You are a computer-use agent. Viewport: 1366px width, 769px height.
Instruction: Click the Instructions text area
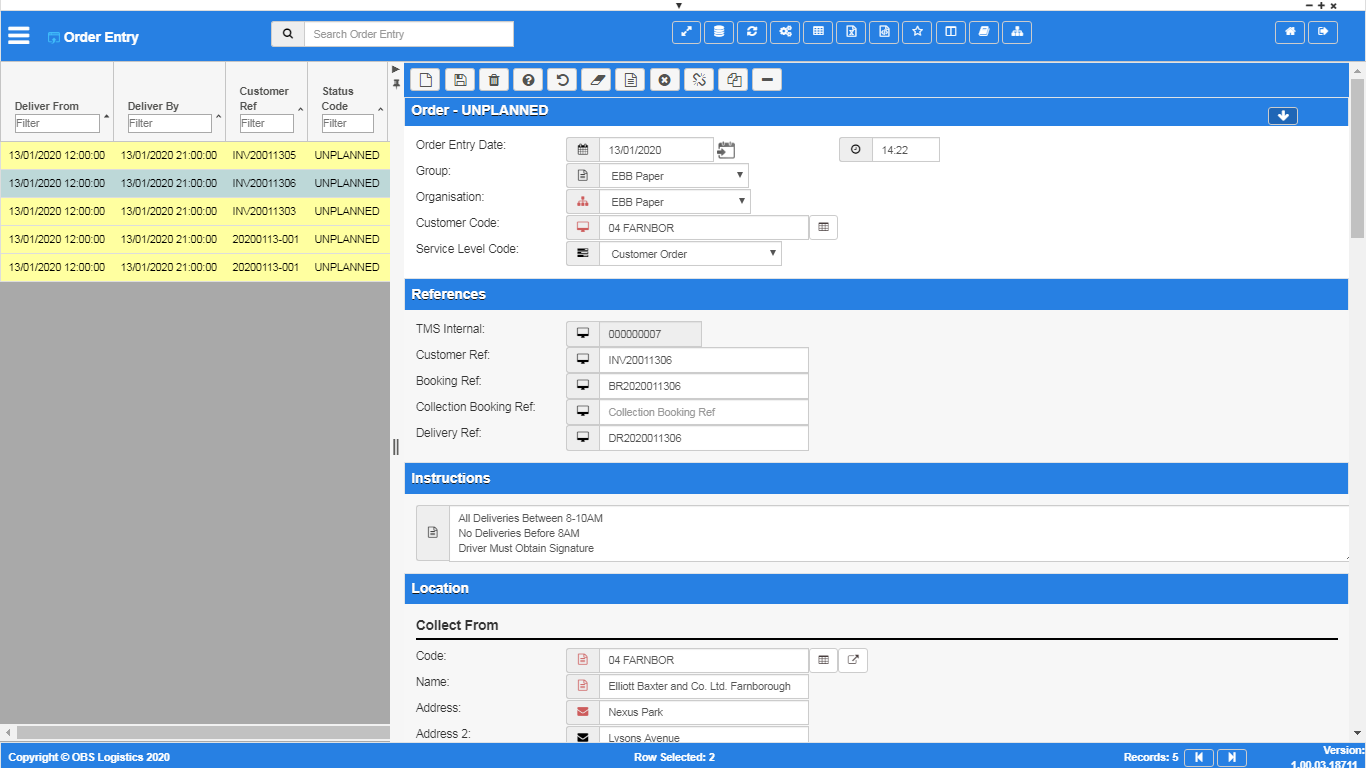[x=899, y=533]
